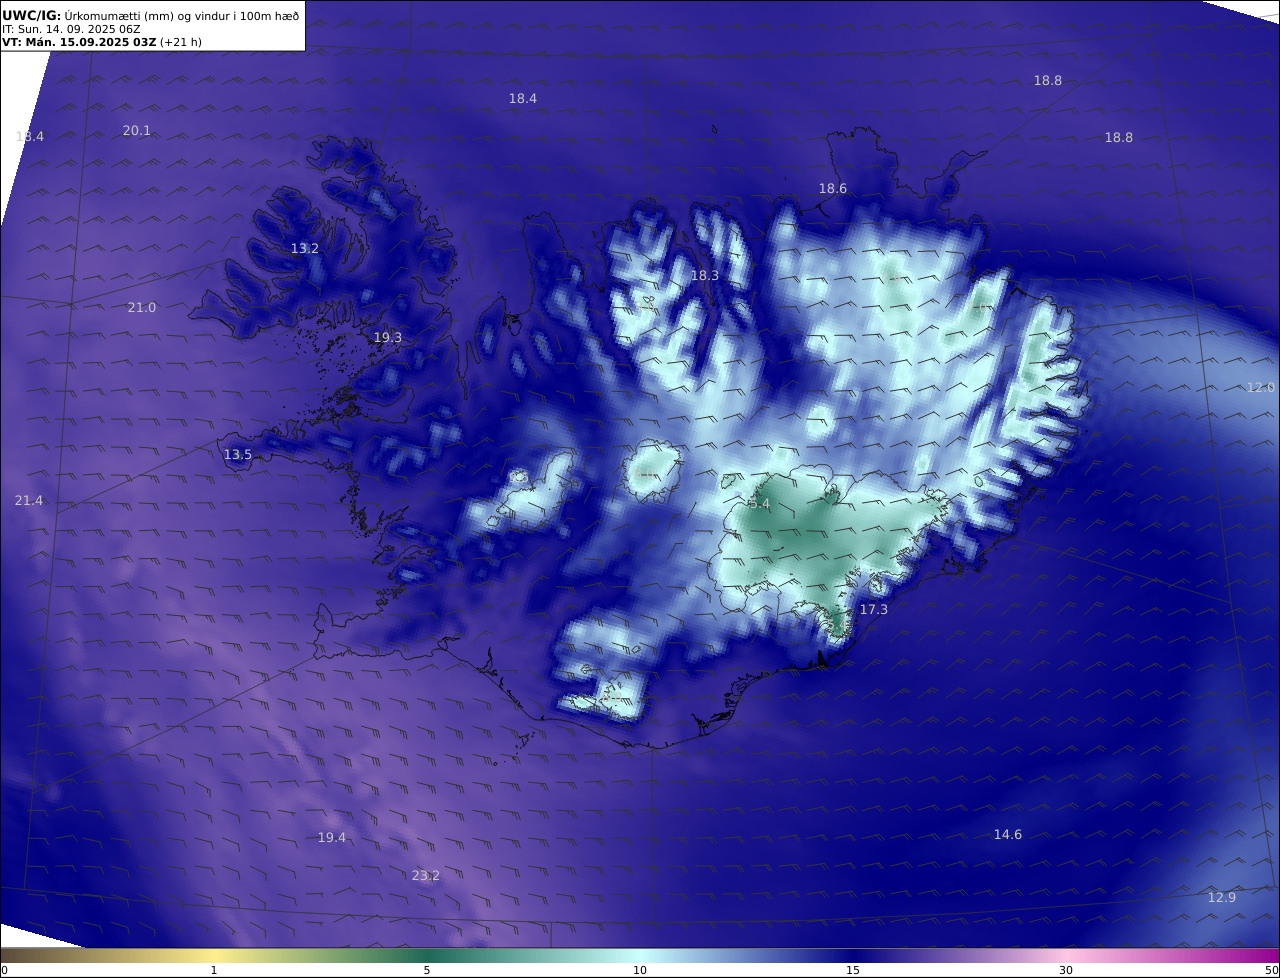
Task: Click the 15 tick on the colour scale
Action: click(x=853, y=970)
